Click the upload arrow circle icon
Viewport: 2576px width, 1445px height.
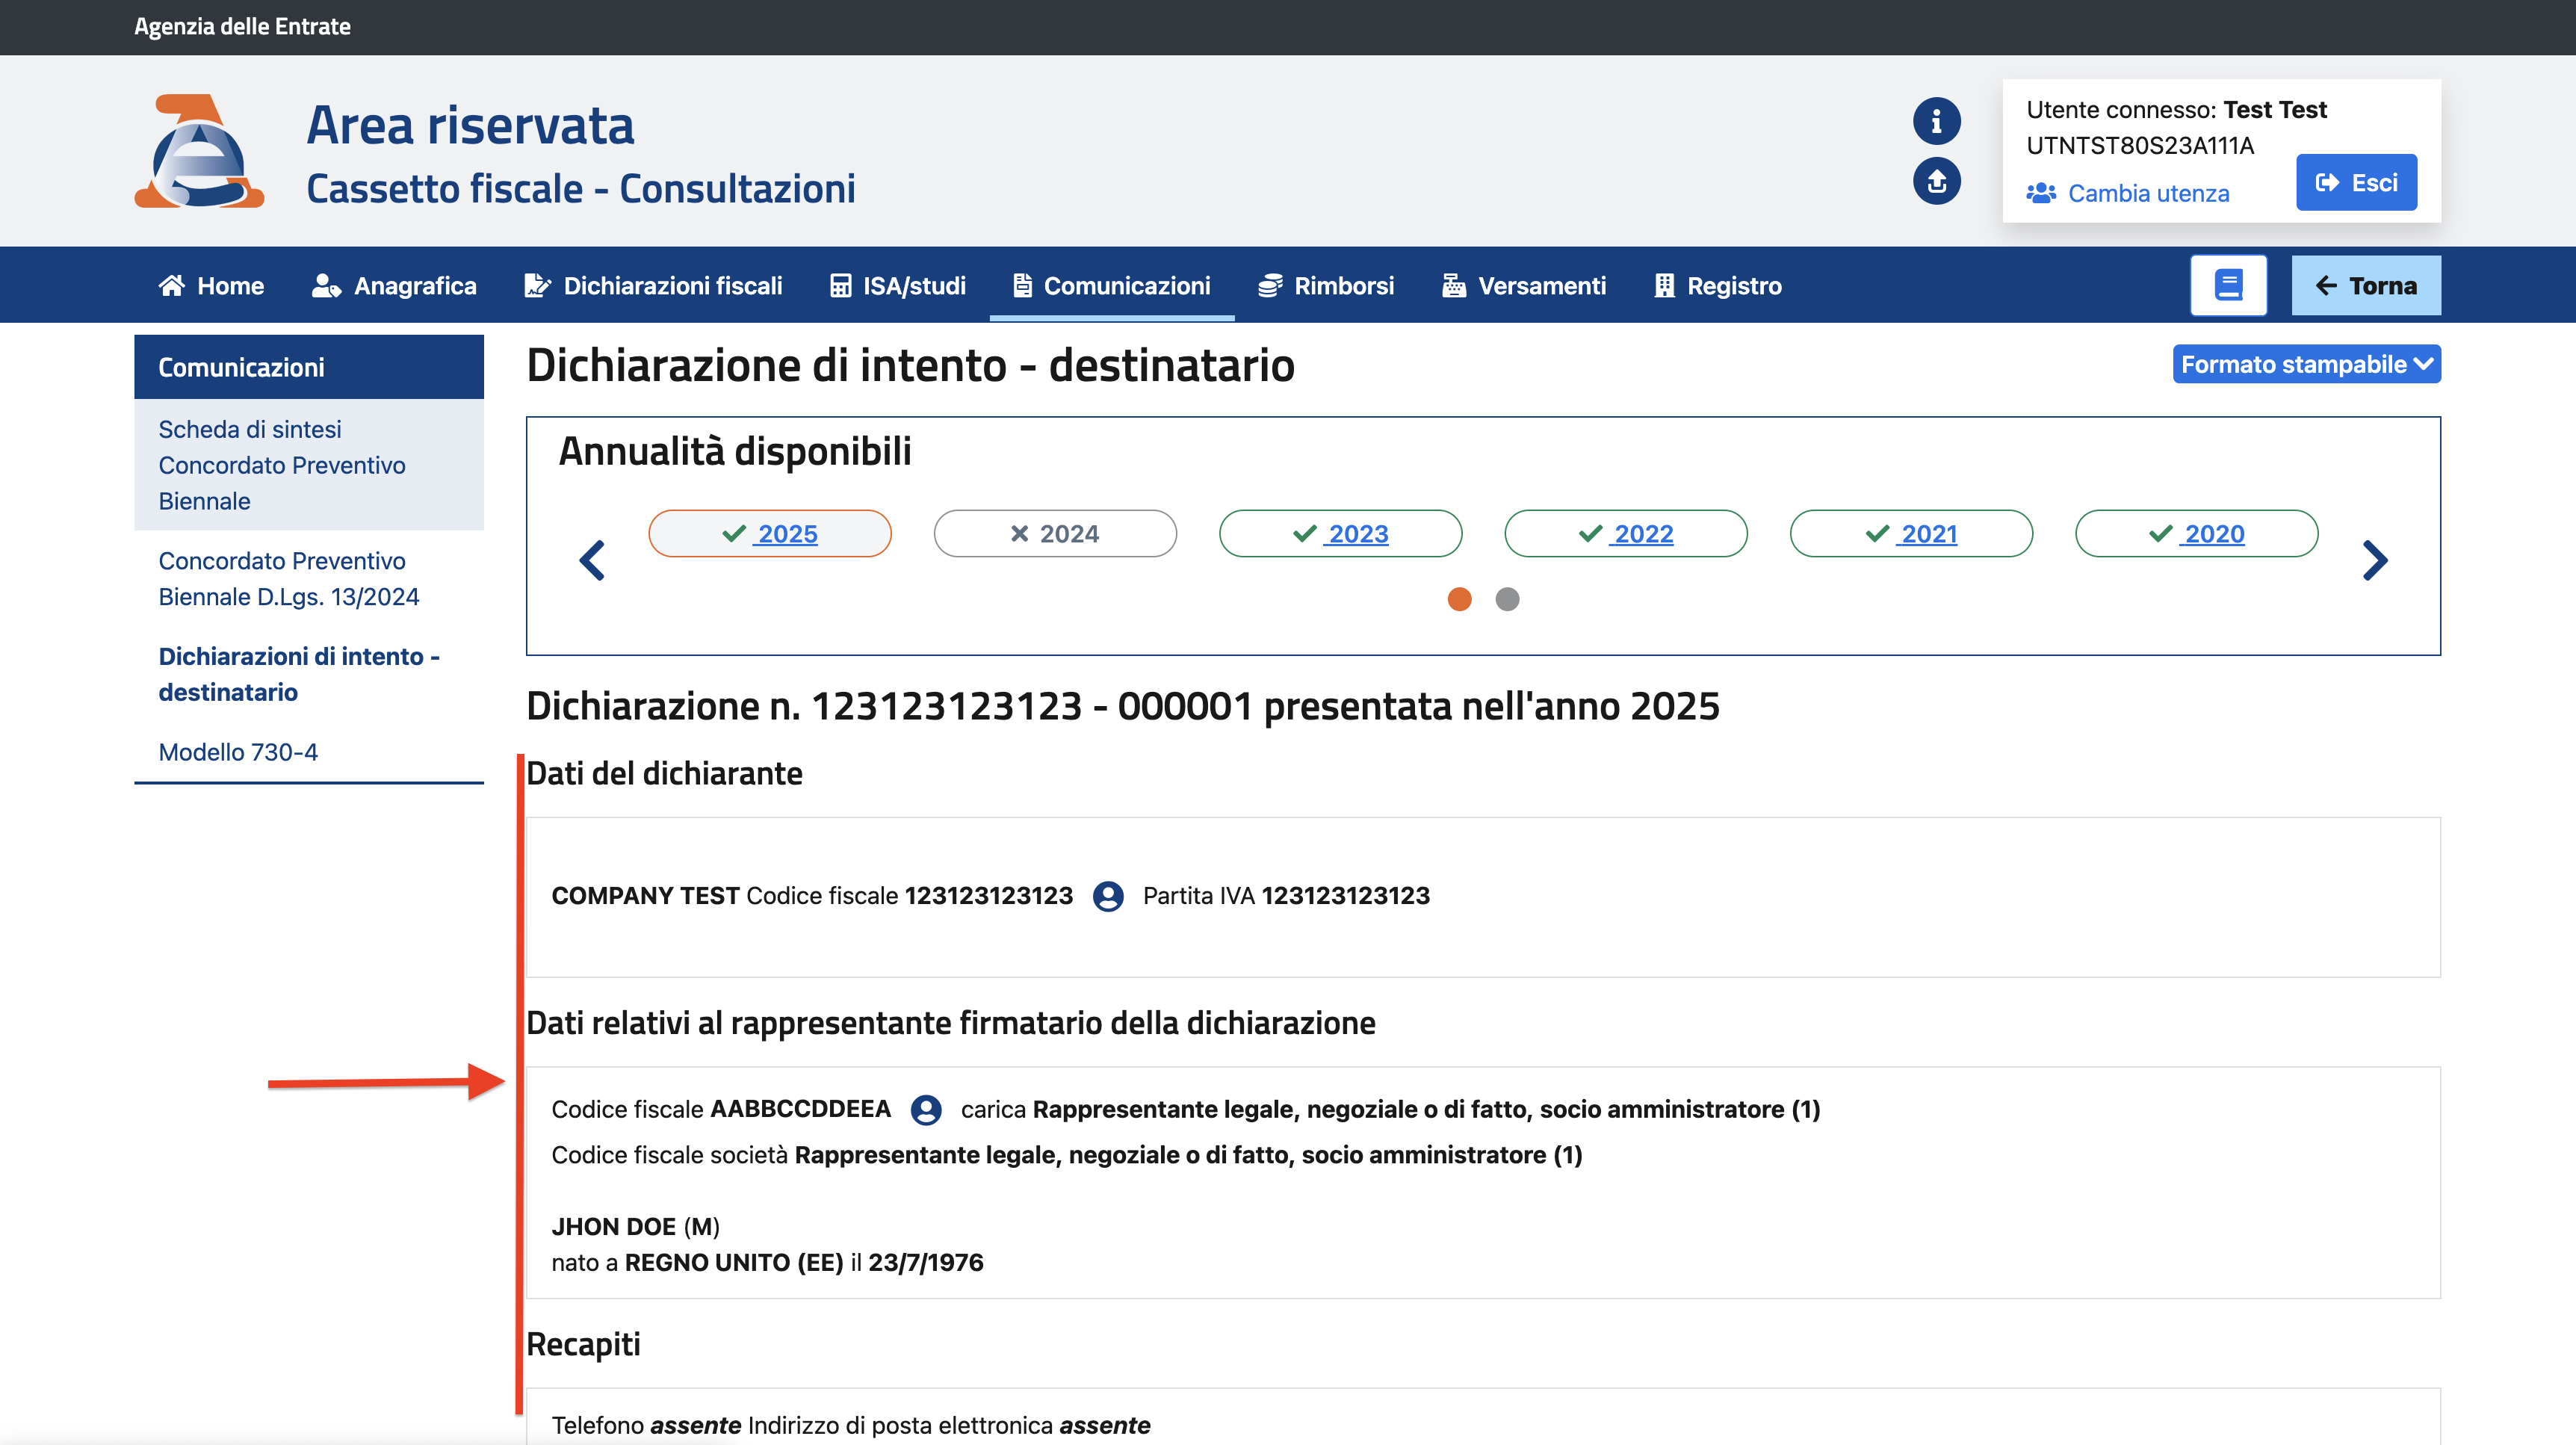click(1936, 181)
